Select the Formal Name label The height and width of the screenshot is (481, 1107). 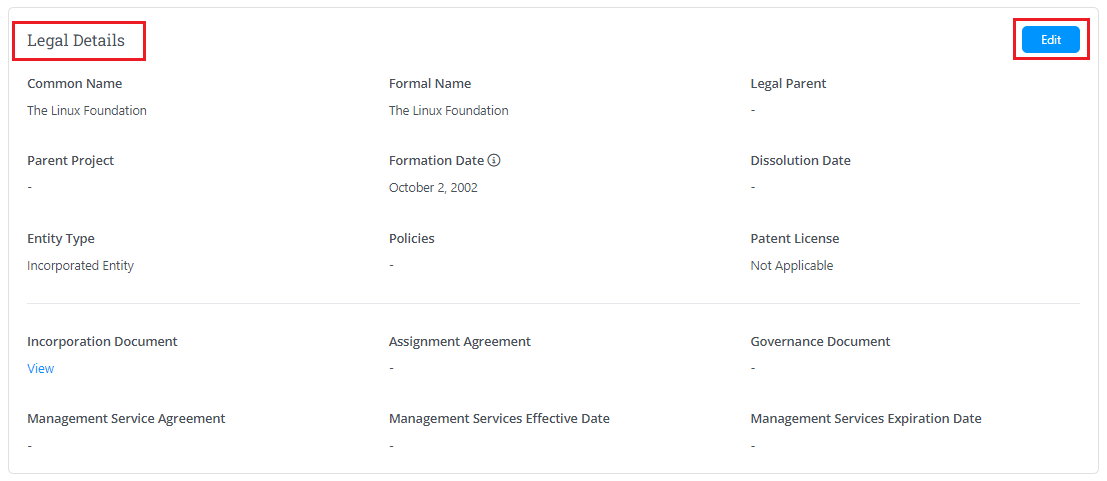pyautogui.click(x=430, y=84)
